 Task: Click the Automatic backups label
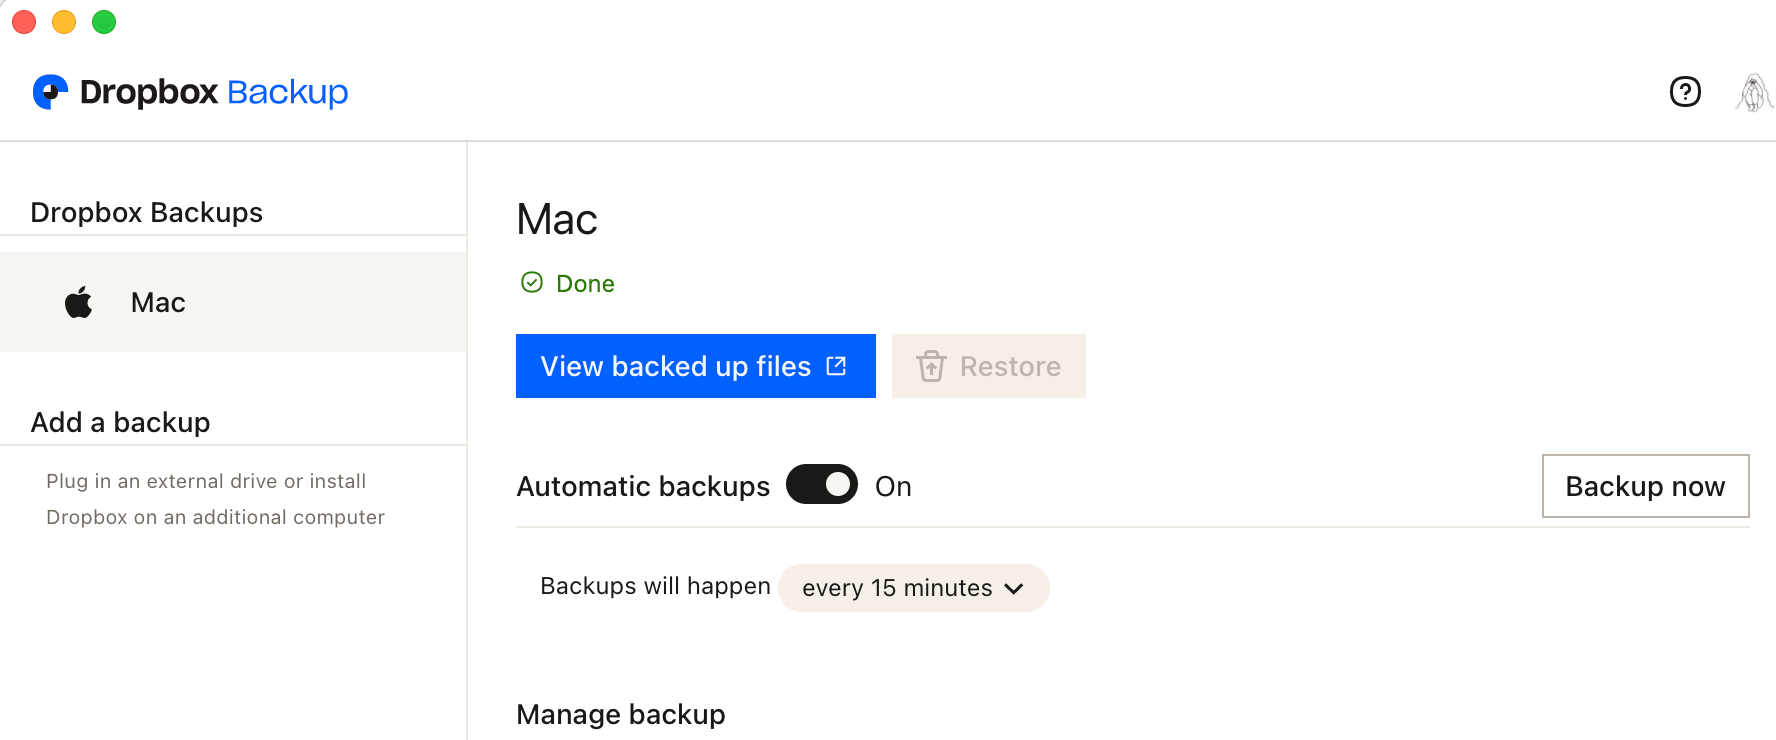643,487
